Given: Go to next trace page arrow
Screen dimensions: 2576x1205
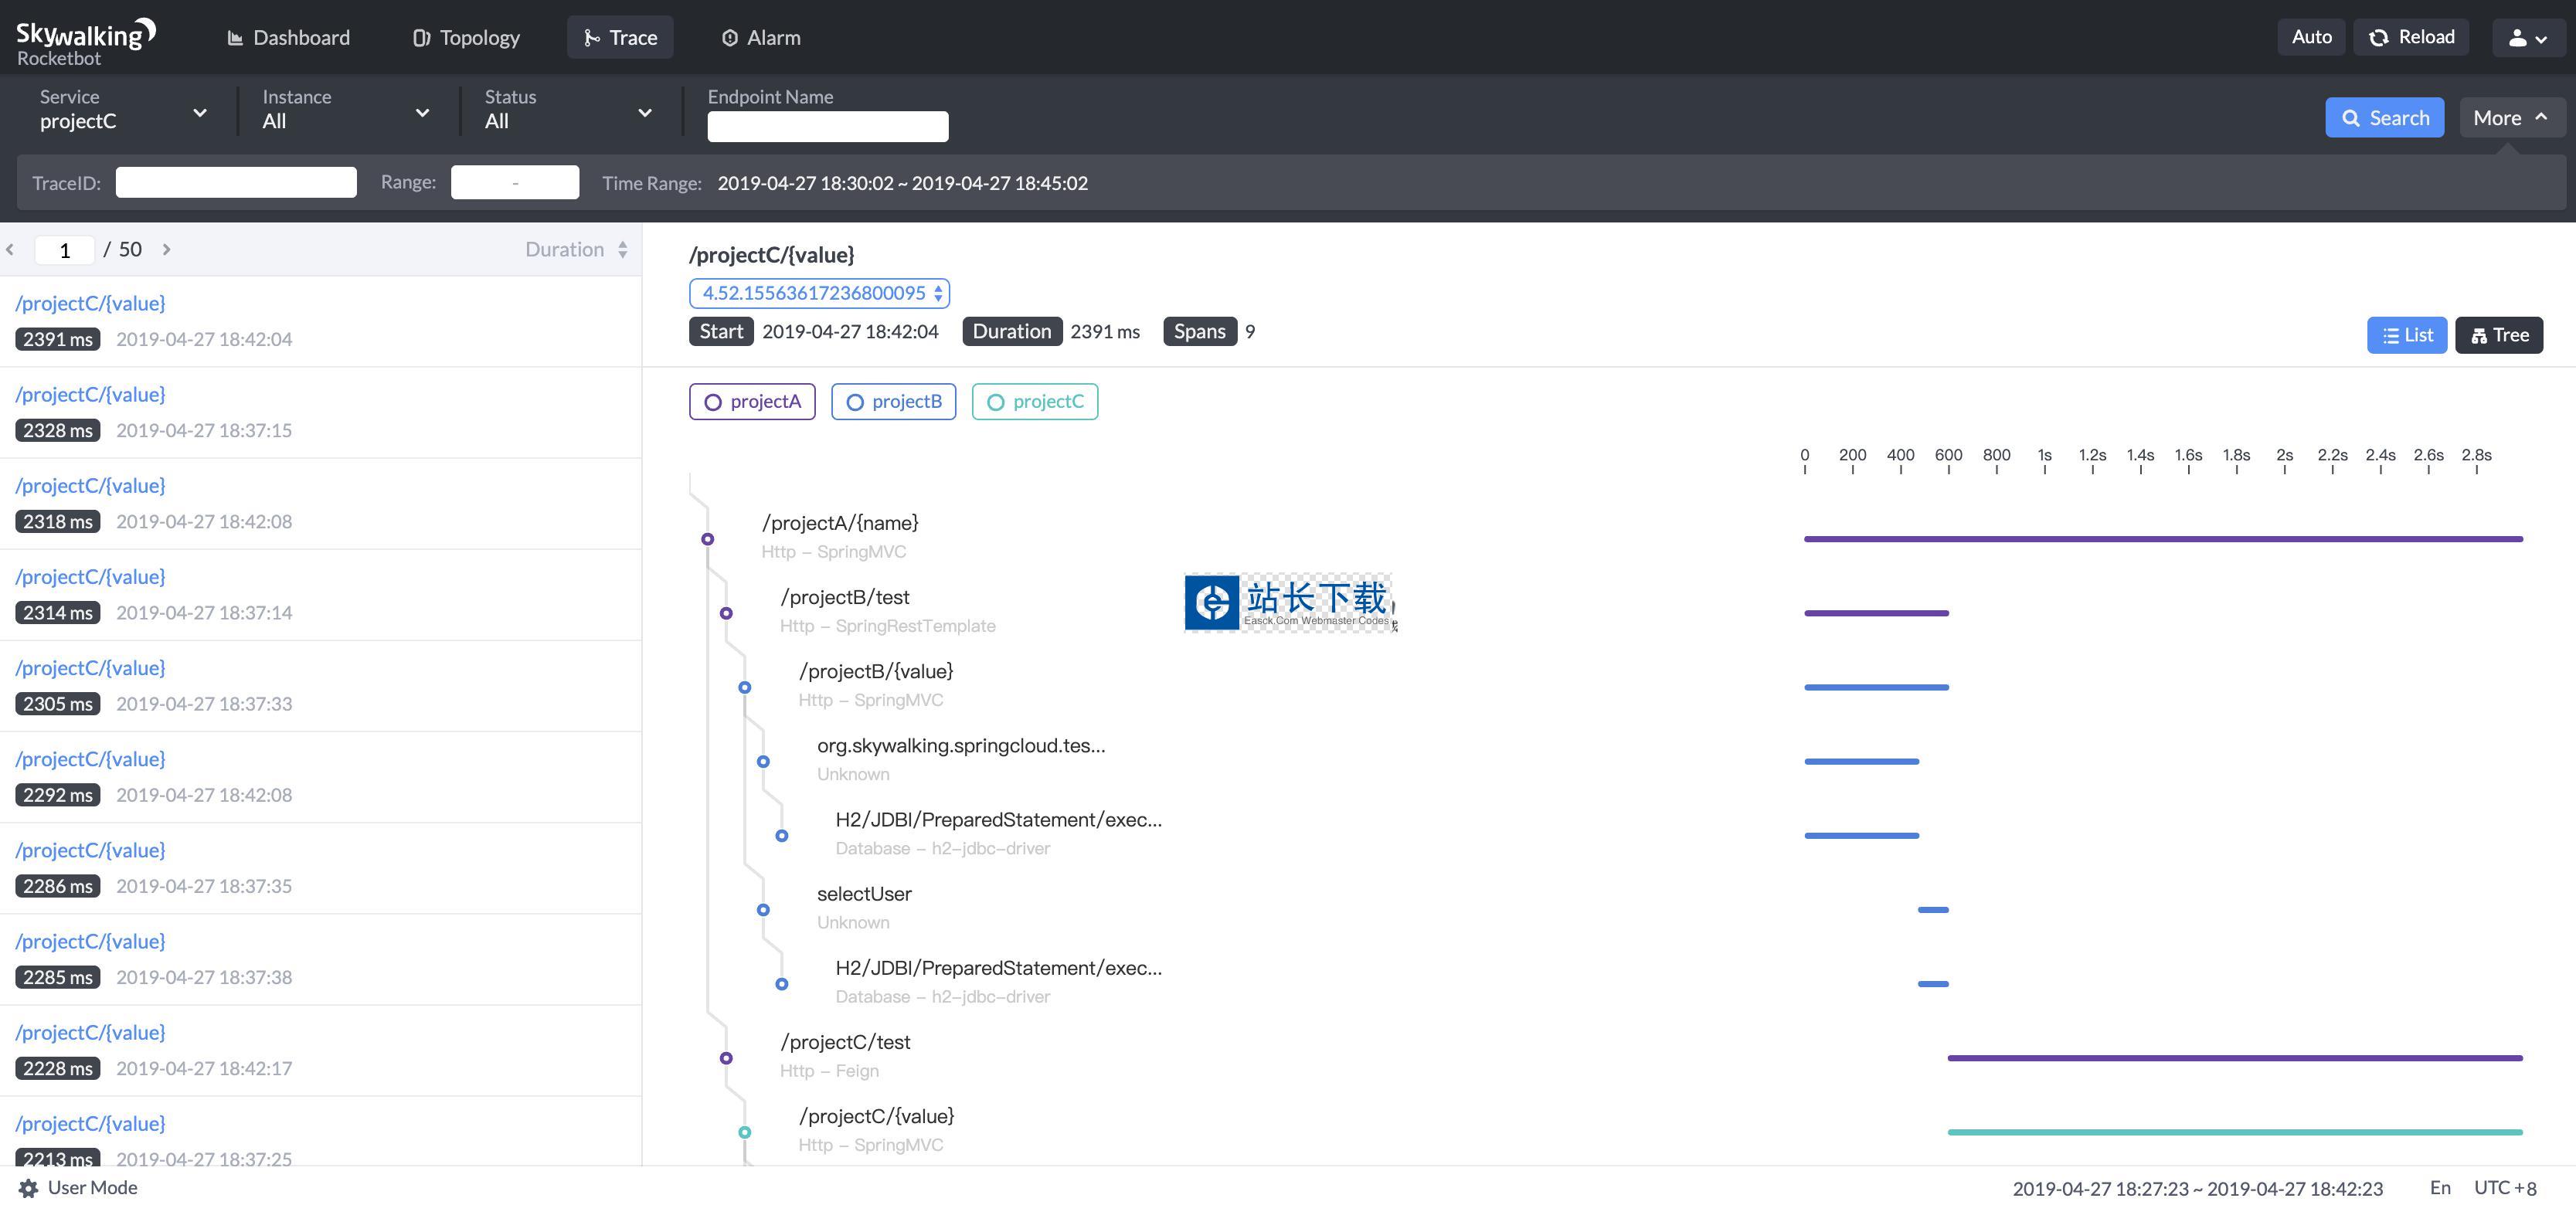Looking at the screenshot, I should pos(167,249).
